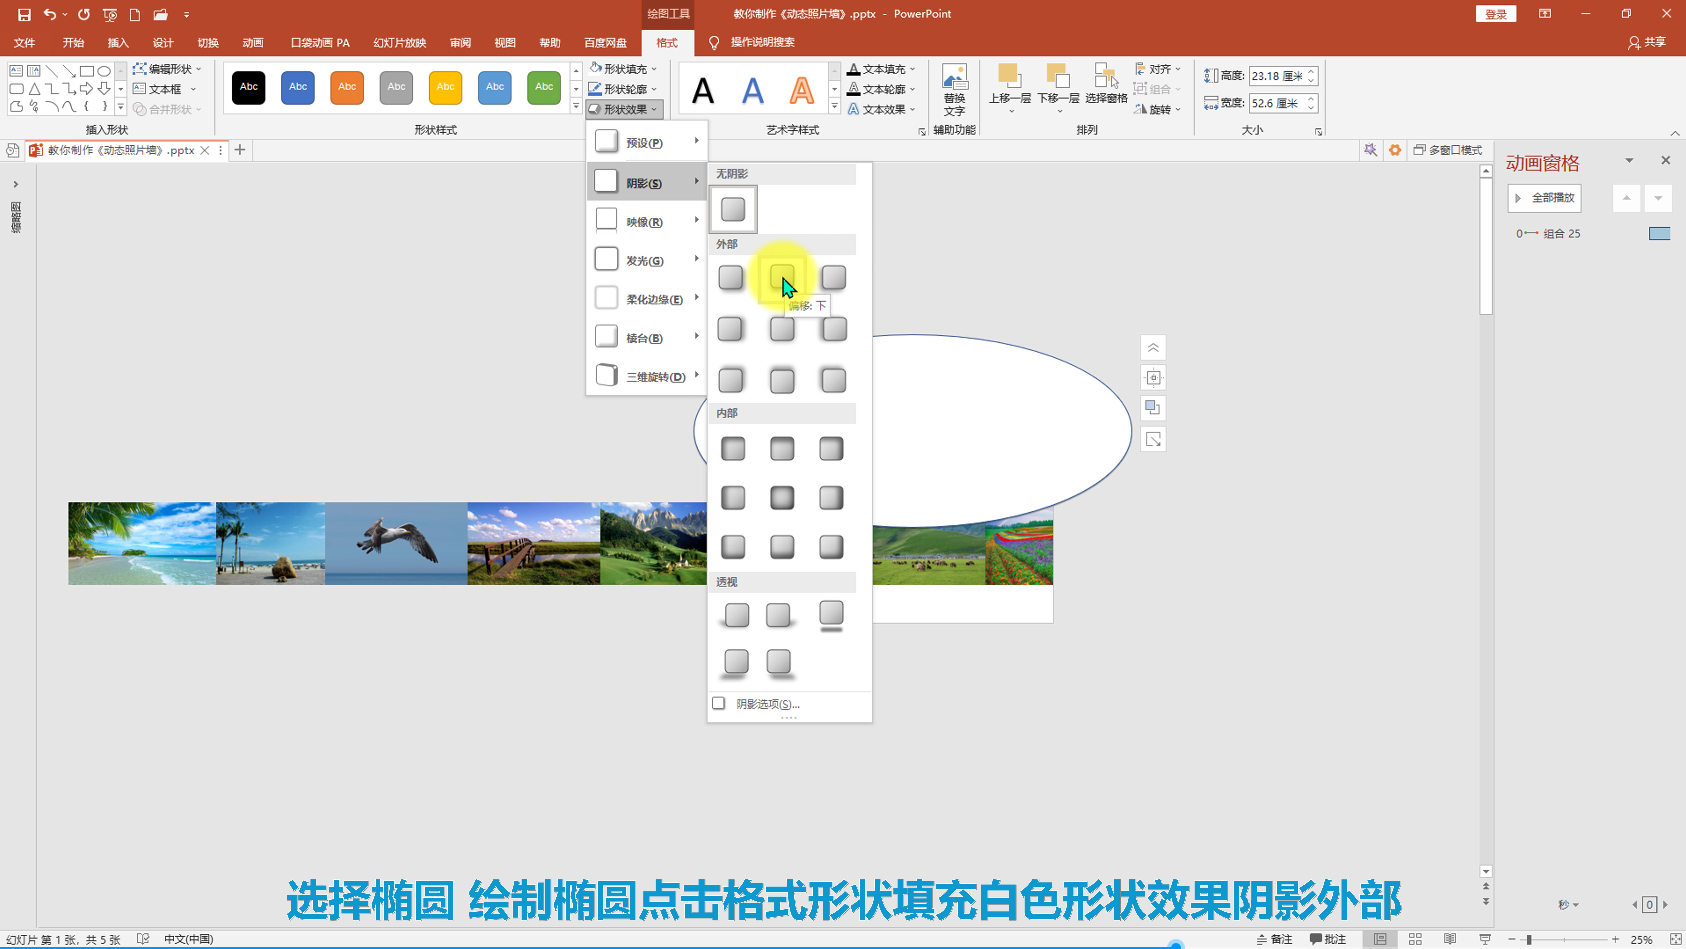Screen dimensions: 1686x949
Task: Select the 无阴影 no shadow preset
Action: pos(733,209)
